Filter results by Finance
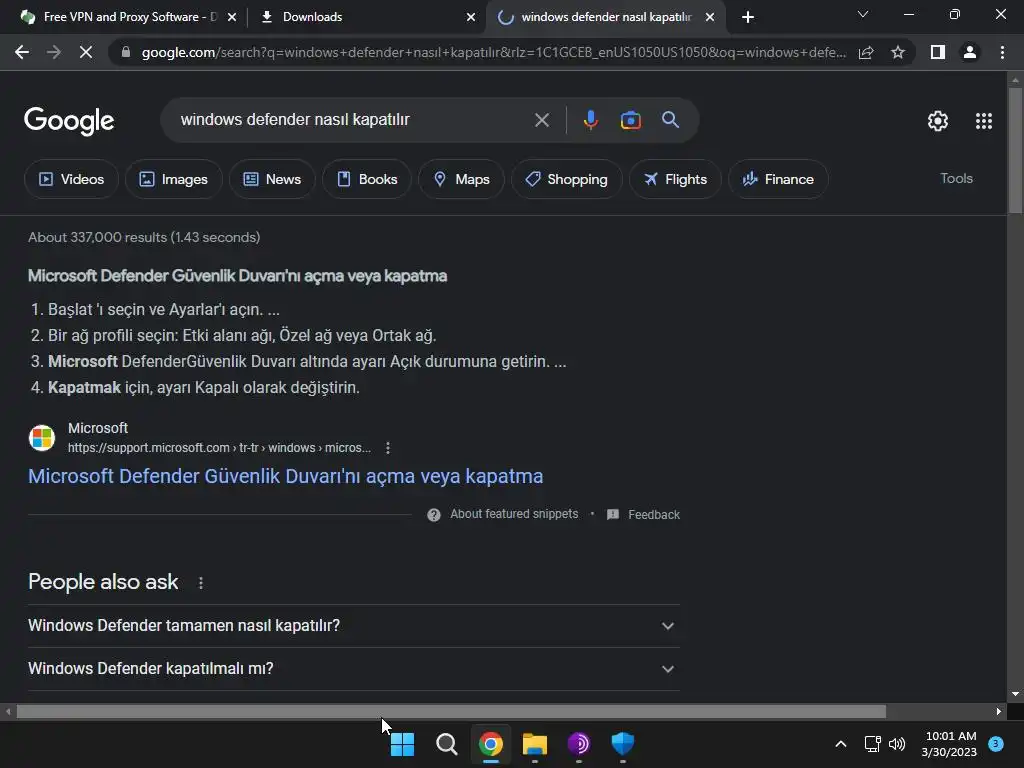 tap(778, 179)
